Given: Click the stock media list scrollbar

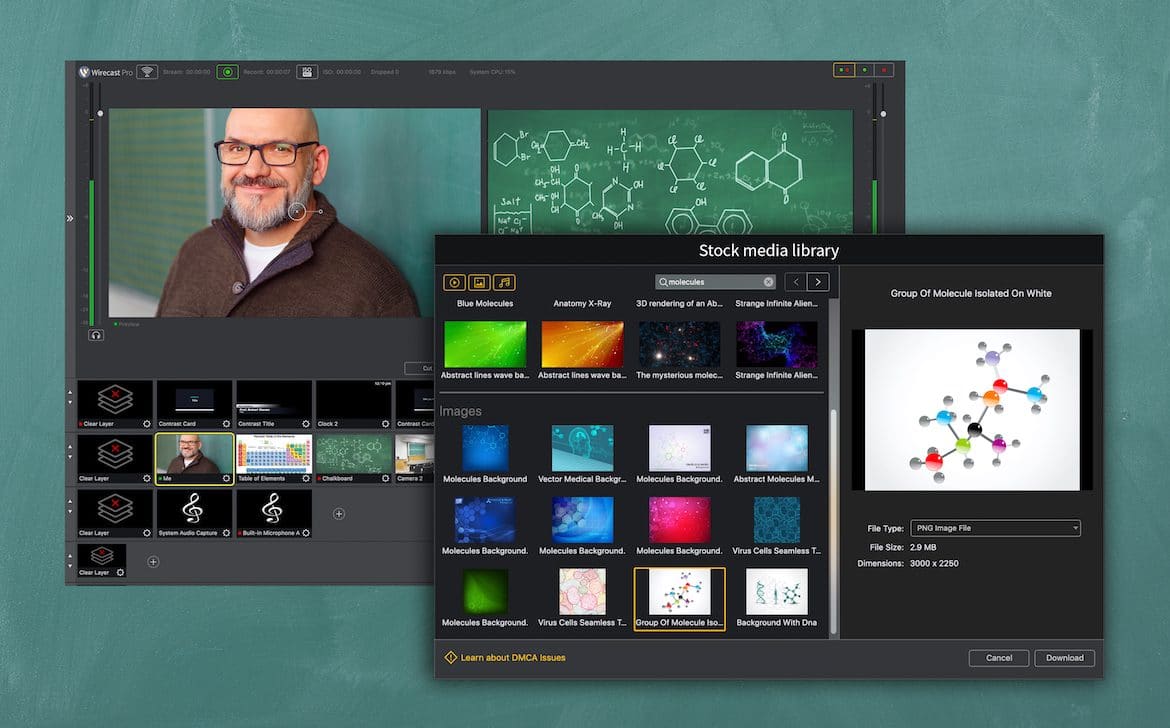Looking at the screenshot, I should pyautogui.click(x=833, y=522).
